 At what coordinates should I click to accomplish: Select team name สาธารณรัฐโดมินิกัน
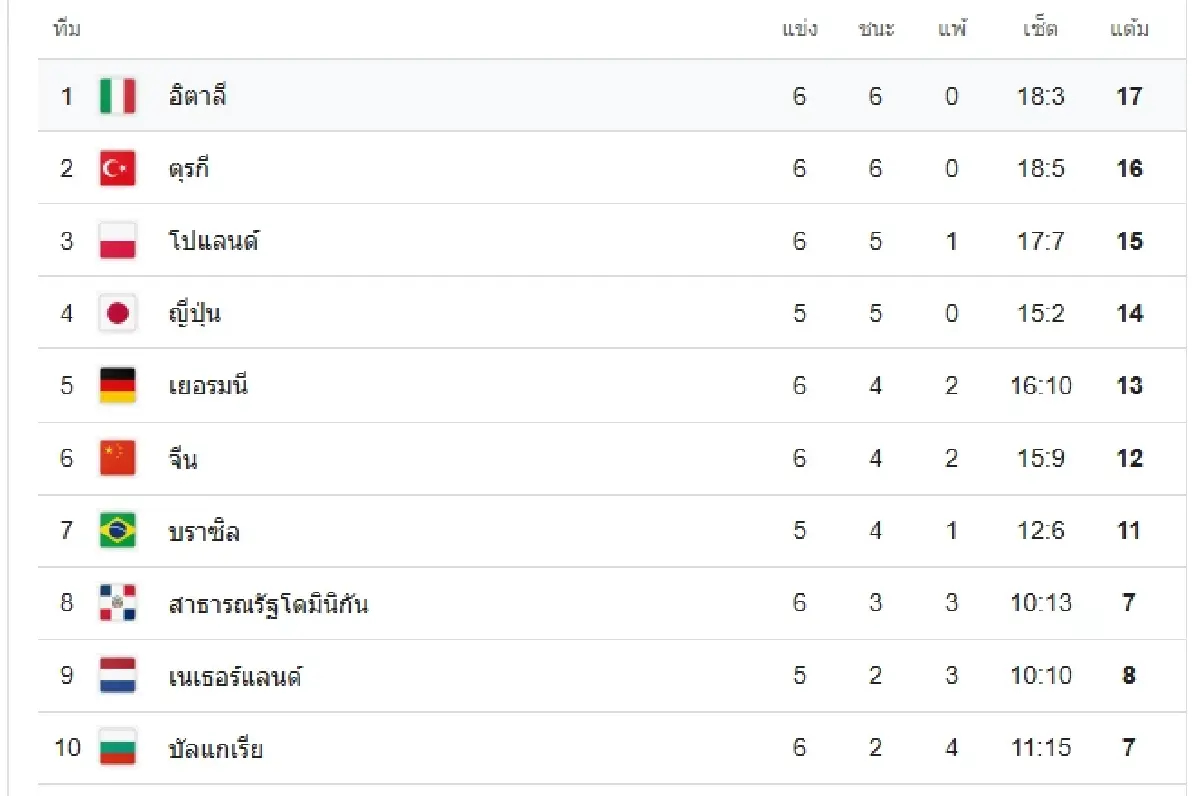coord(268,604)
